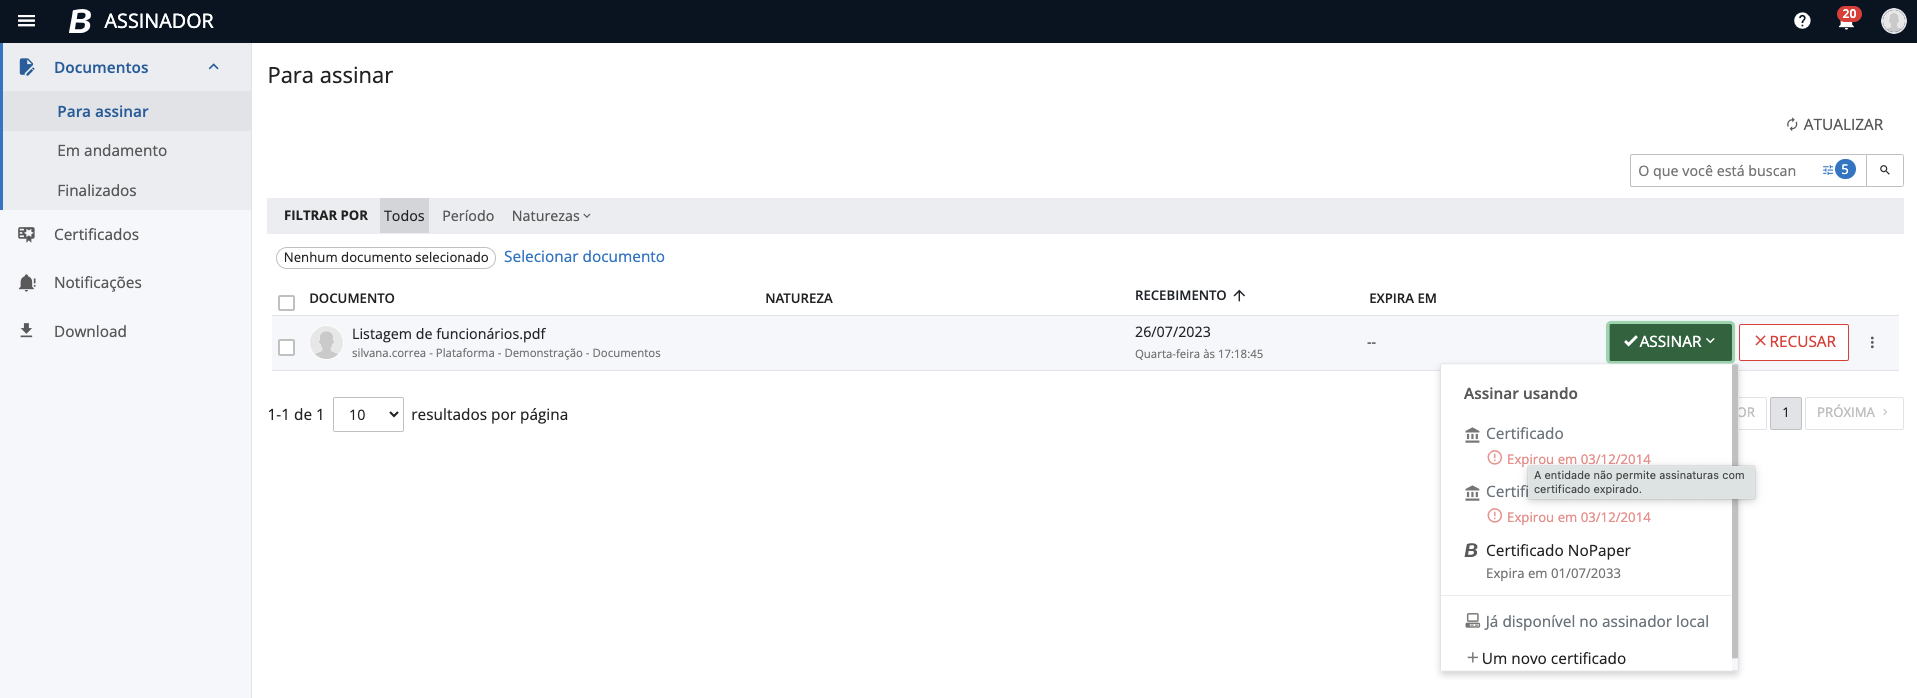Switch to Em andamento in sidebar
Image resolution: width=1917 pixels, height=698 pixels.
112,150
